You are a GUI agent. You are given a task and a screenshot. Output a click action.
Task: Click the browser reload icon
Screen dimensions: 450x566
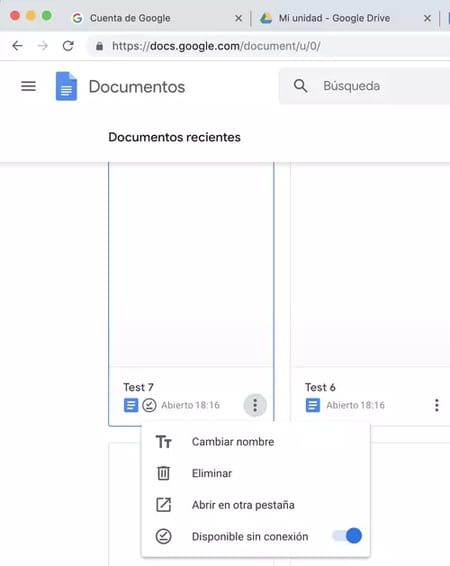(68, 46)
